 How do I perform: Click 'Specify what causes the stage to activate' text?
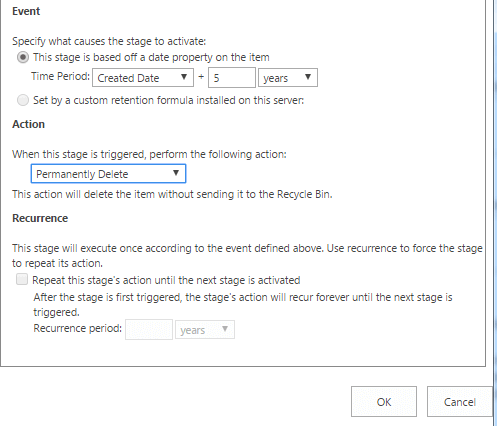point(109,41)
